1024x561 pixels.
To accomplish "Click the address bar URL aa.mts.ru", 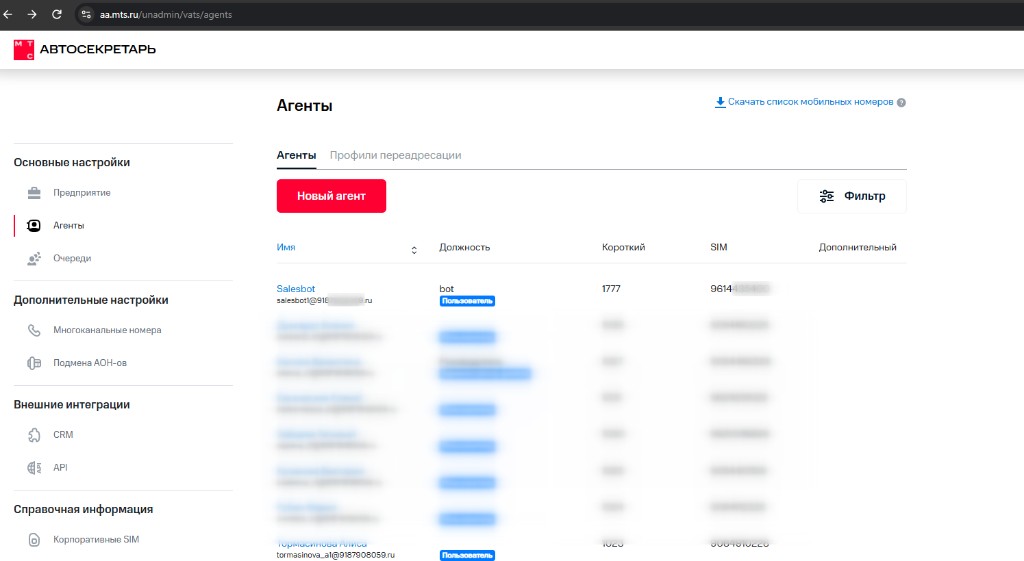I will click(166, 14).
